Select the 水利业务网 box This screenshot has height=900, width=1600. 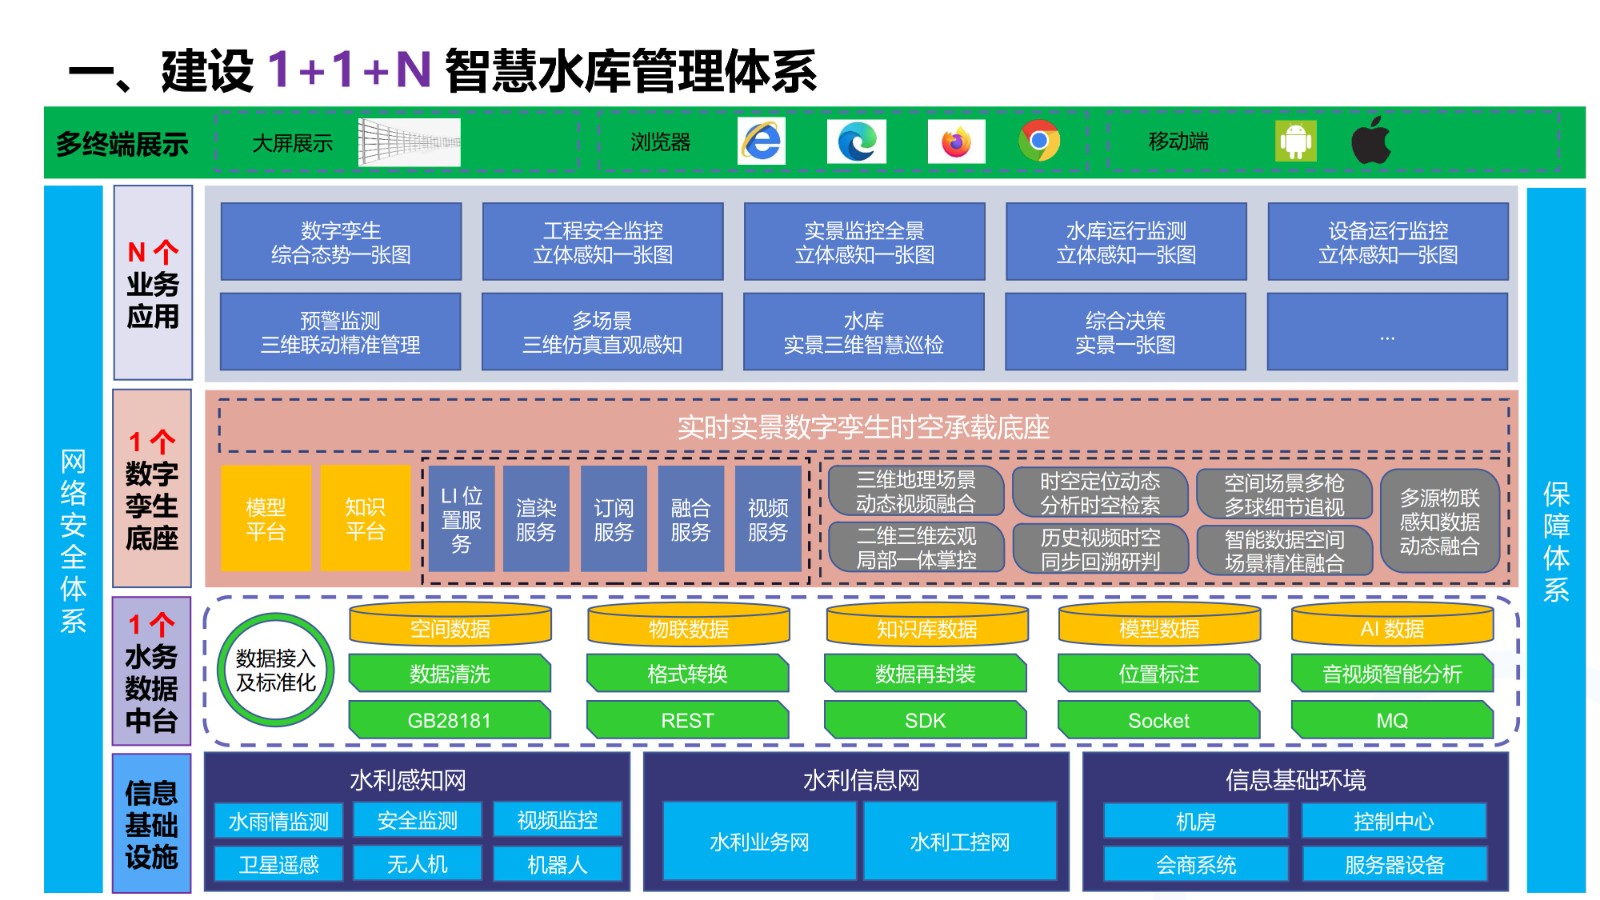pyautogui.click(x=759, y=841)
